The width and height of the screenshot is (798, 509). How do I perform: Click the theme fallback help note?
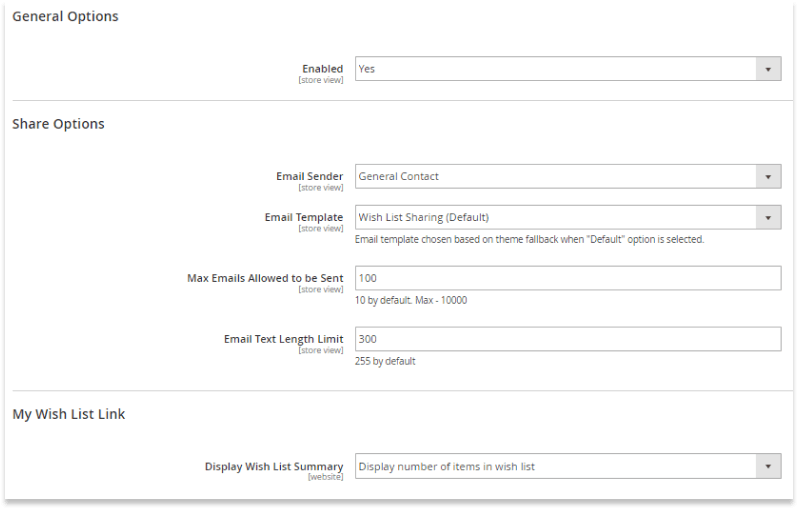pos(529,239)
